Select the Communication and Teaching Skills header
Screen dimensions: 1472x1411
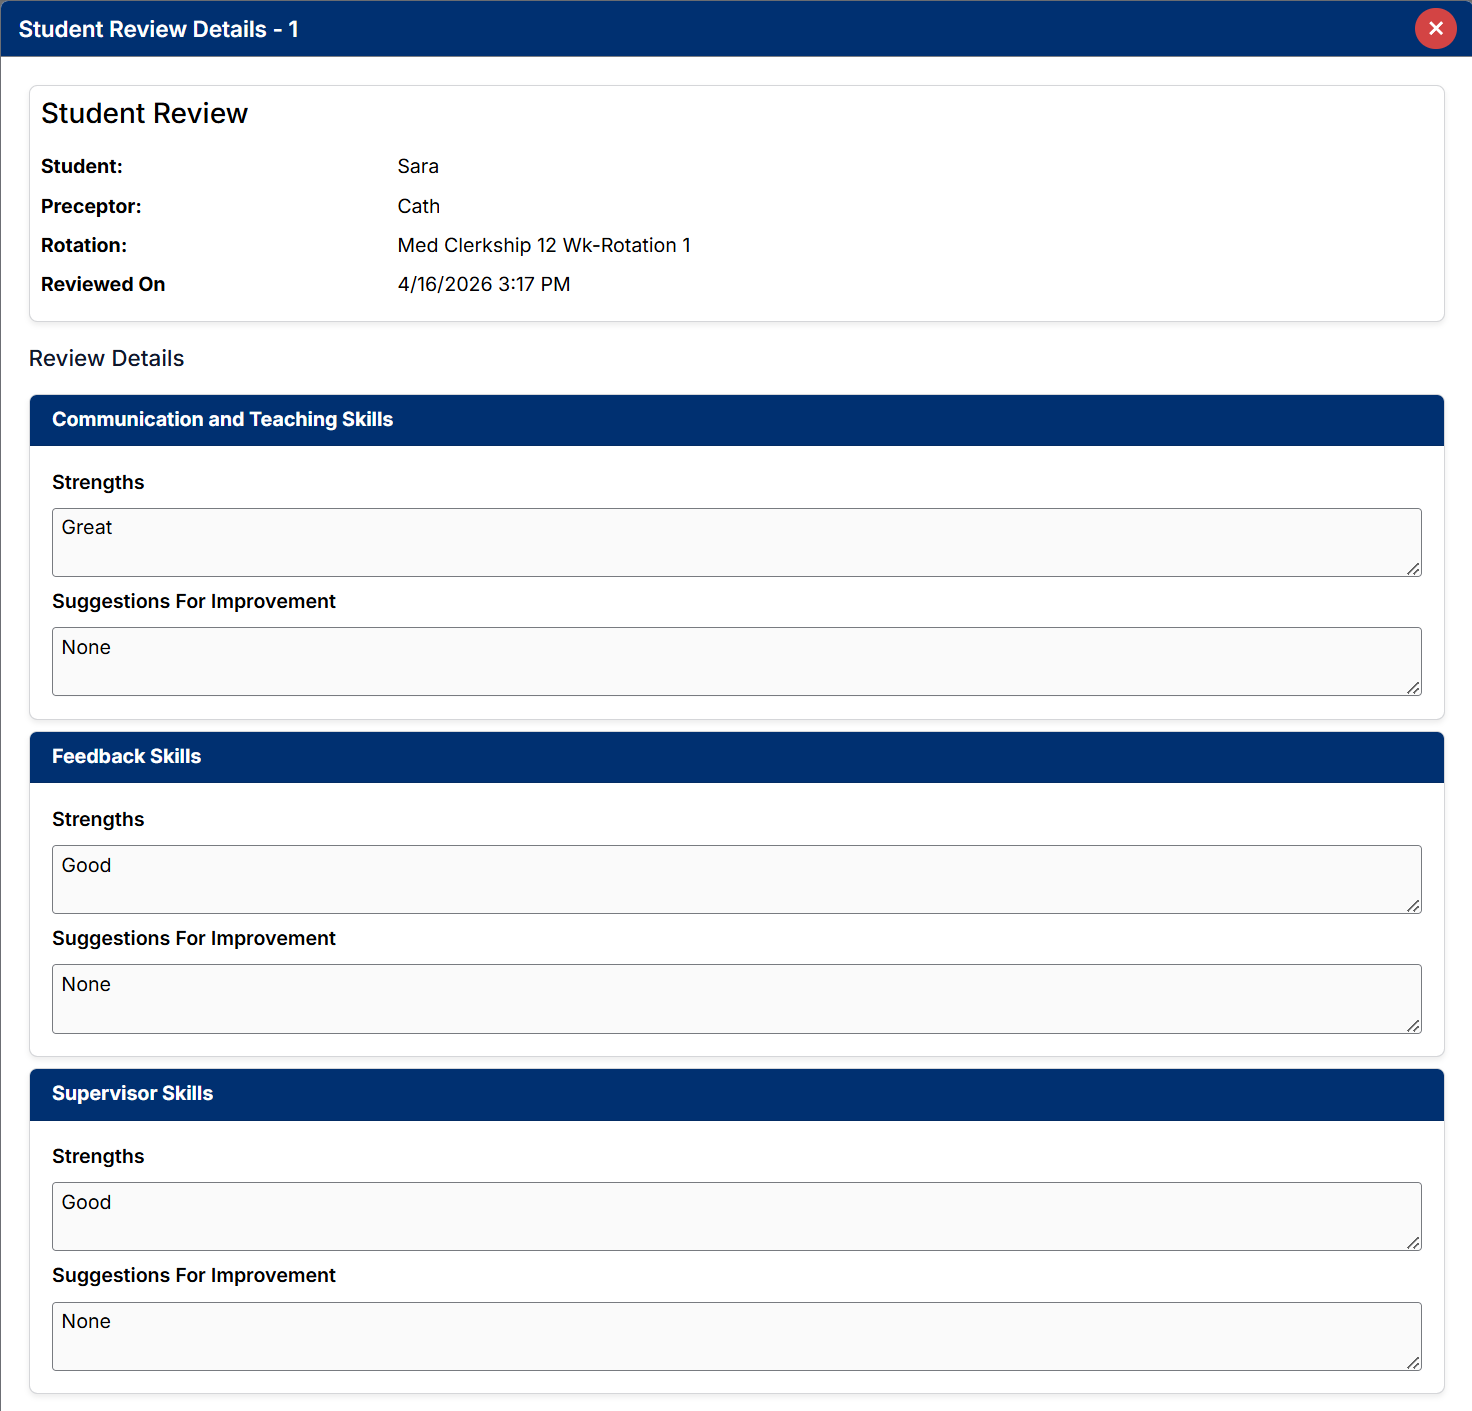[222, 420]
